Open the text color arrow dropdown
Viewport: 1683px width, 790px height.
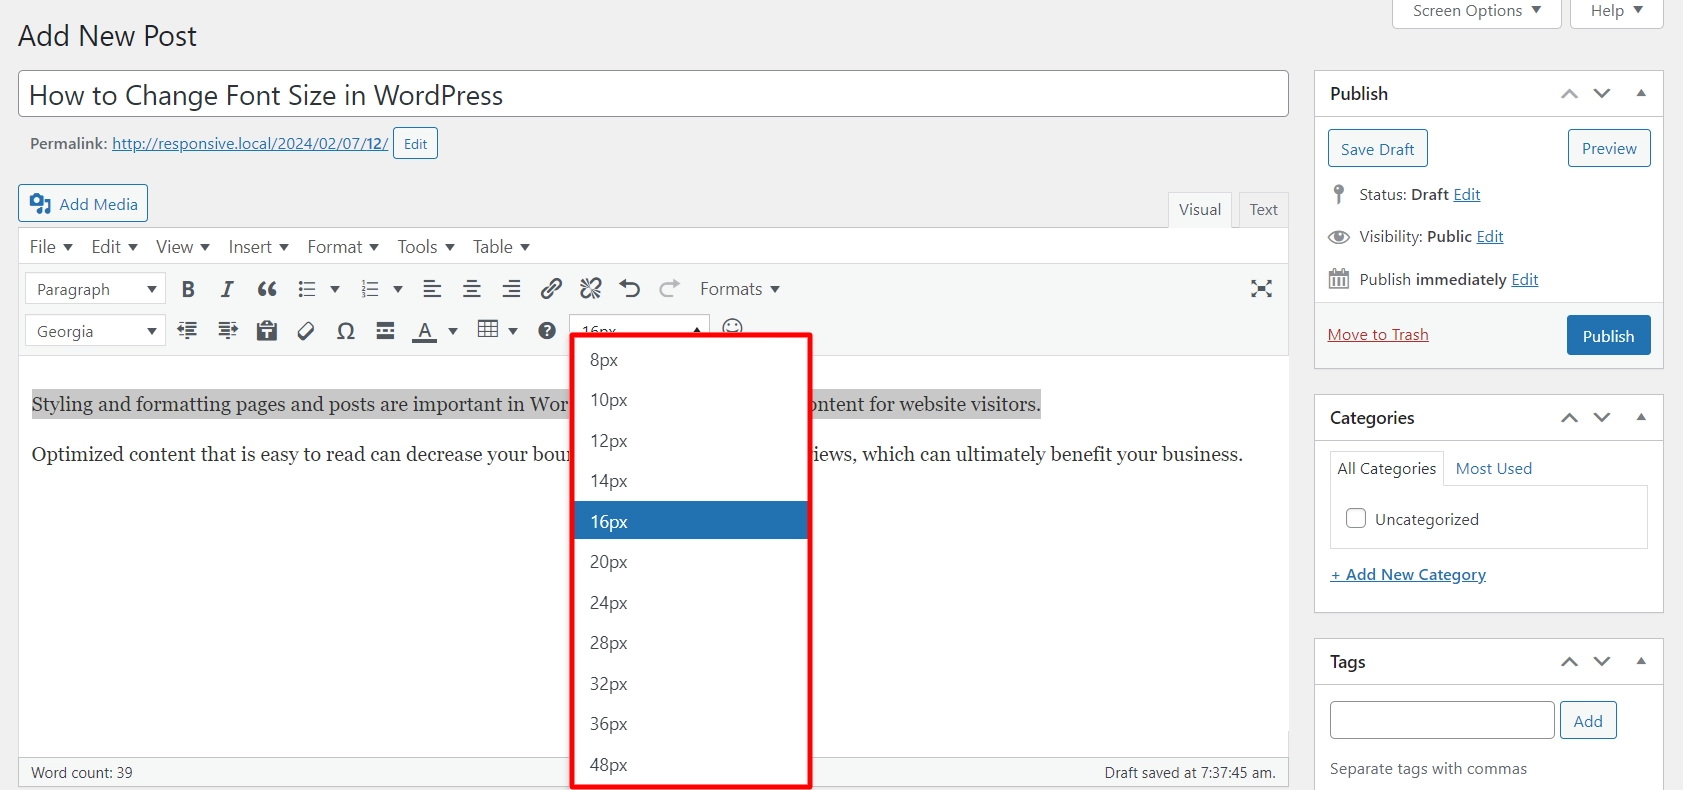(x=453, y=330)
